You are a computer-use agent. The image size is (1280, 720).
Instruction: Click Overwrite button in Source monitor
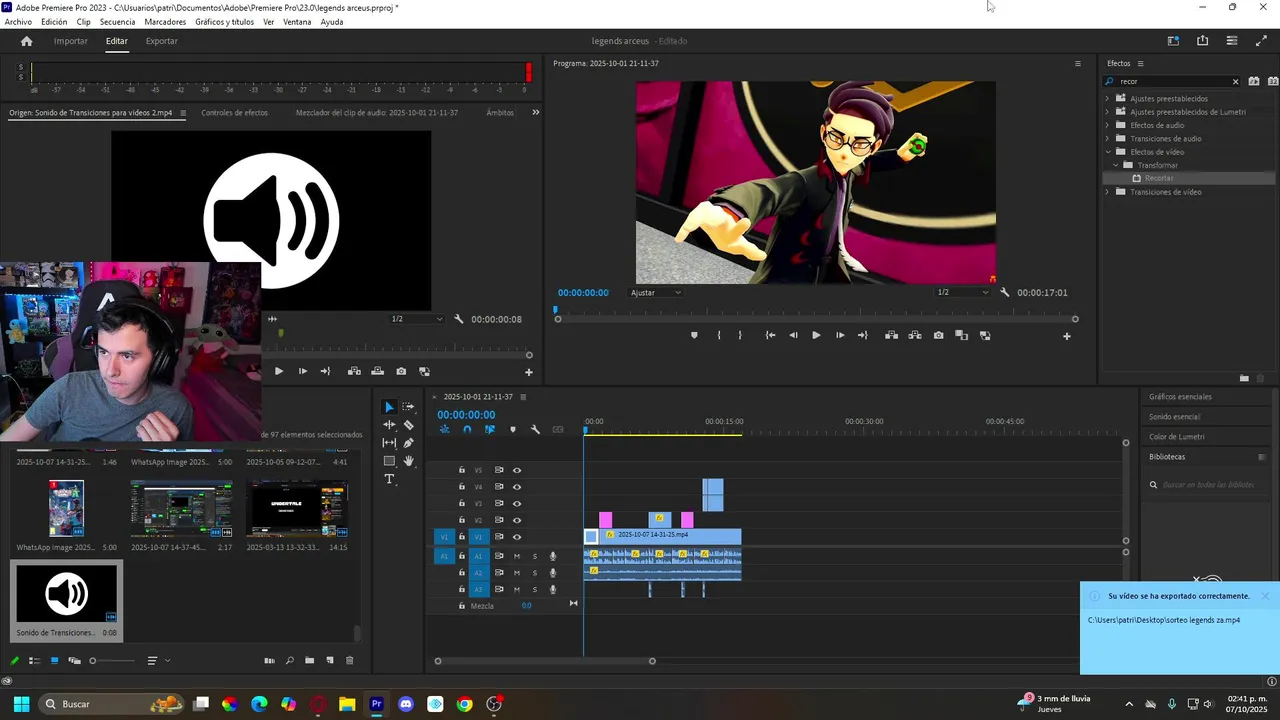[x=377, y=371]
